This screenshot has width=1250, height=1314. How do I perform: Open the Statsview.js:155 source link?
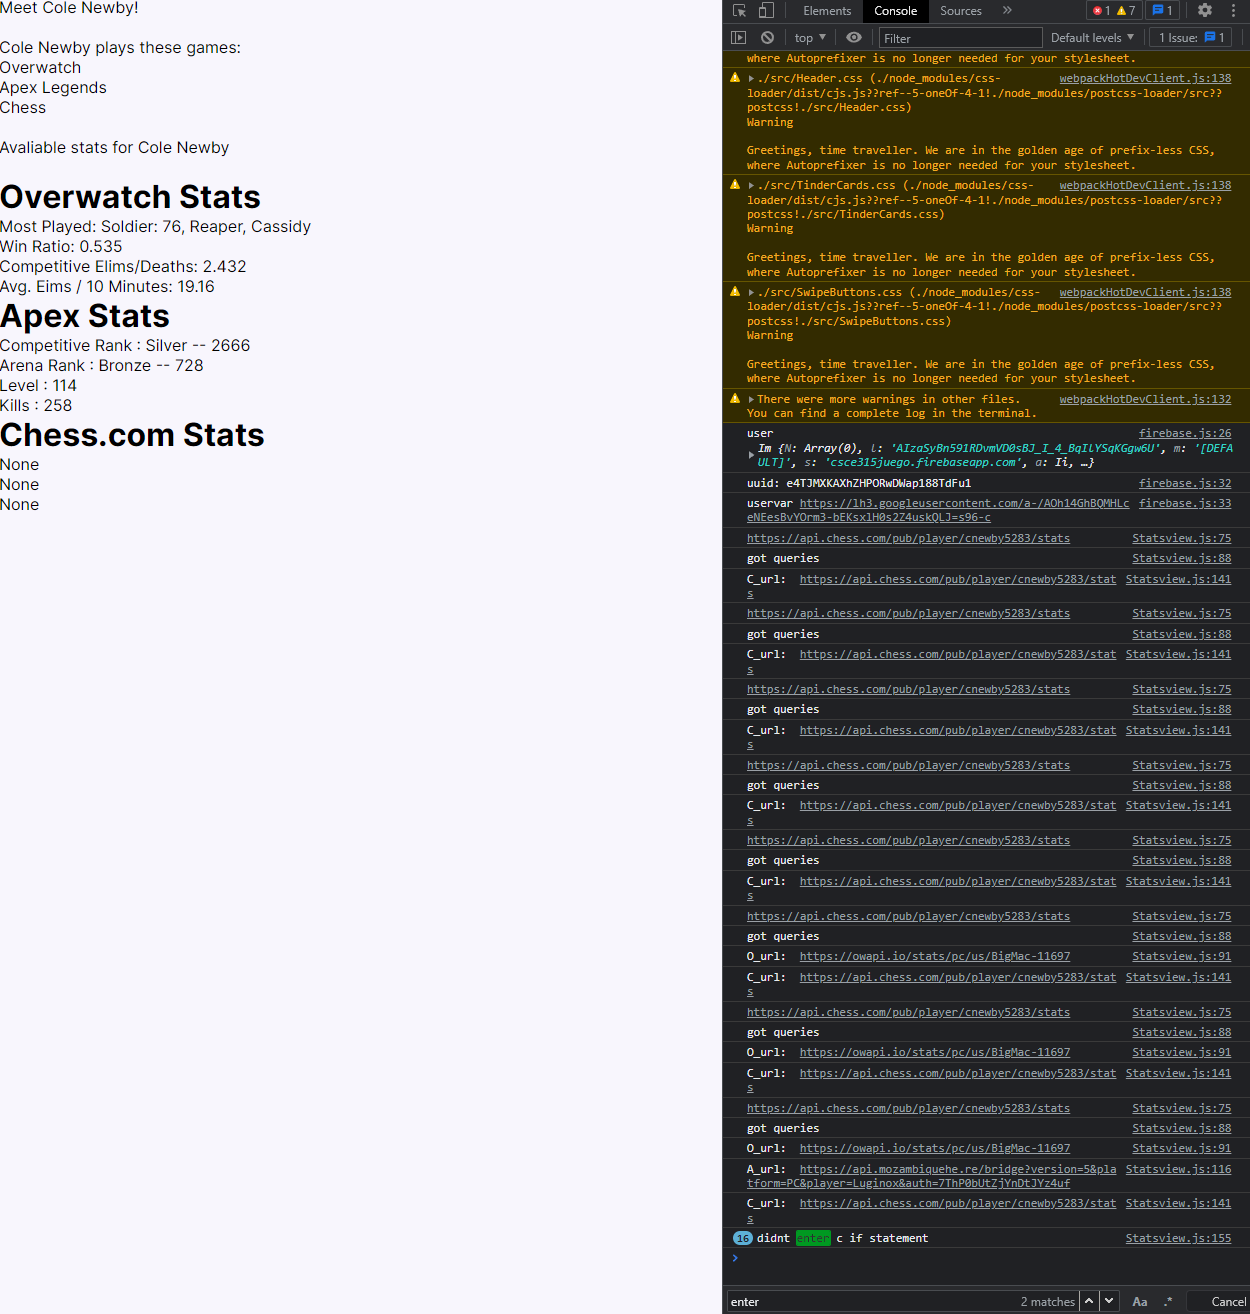pyautogui.click(x=1179, y=1239)
